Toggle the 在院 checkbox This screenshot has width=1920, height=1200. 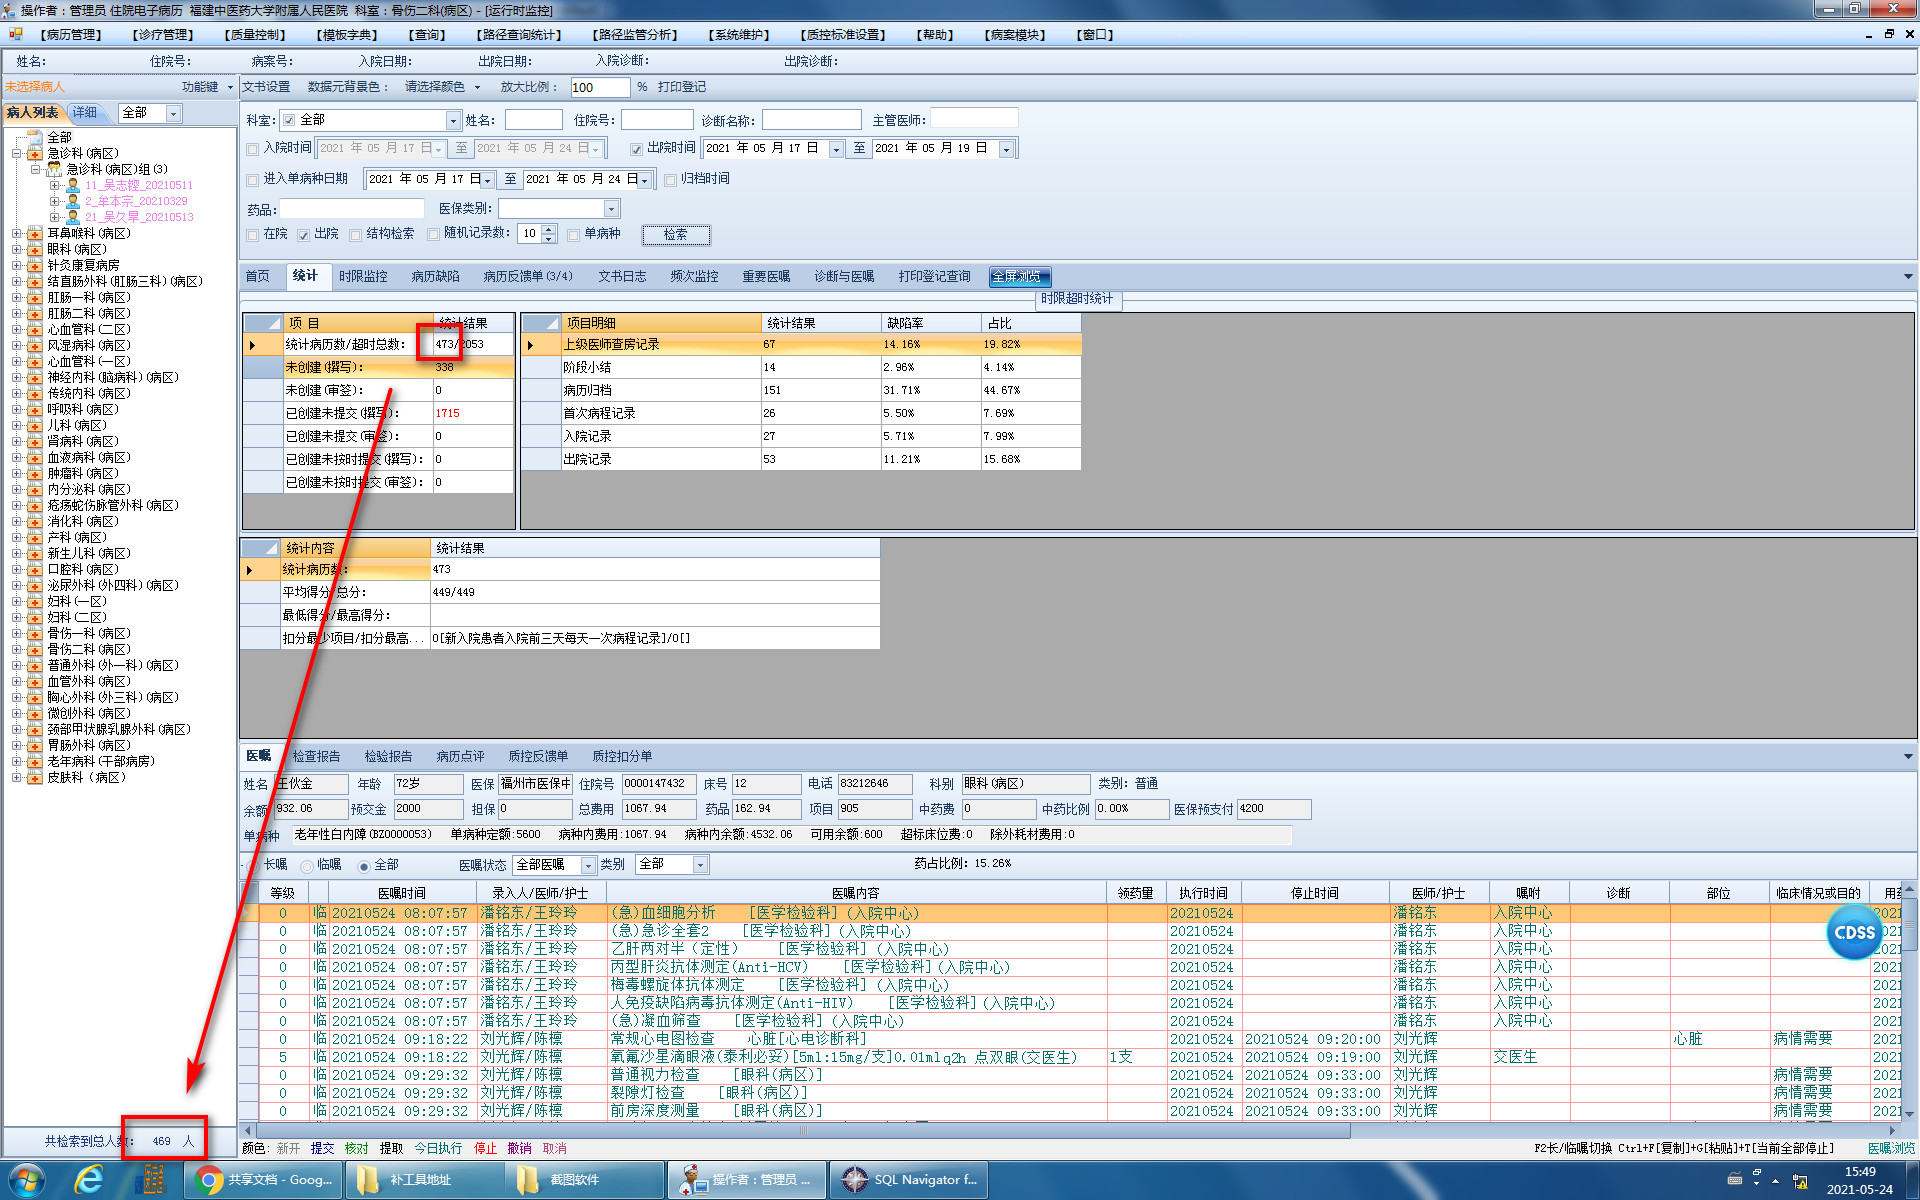click(253, 234)
